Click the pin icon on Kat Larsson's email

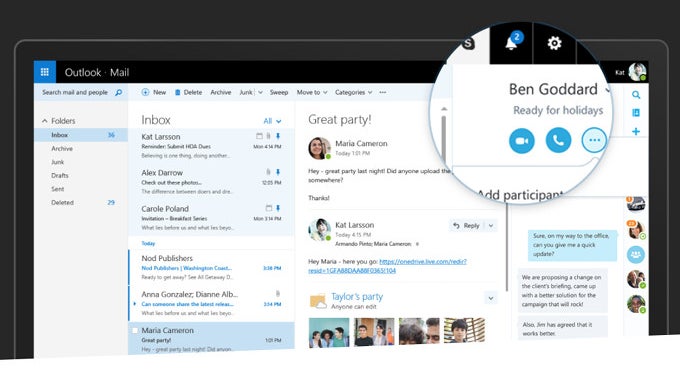point(278,136)
